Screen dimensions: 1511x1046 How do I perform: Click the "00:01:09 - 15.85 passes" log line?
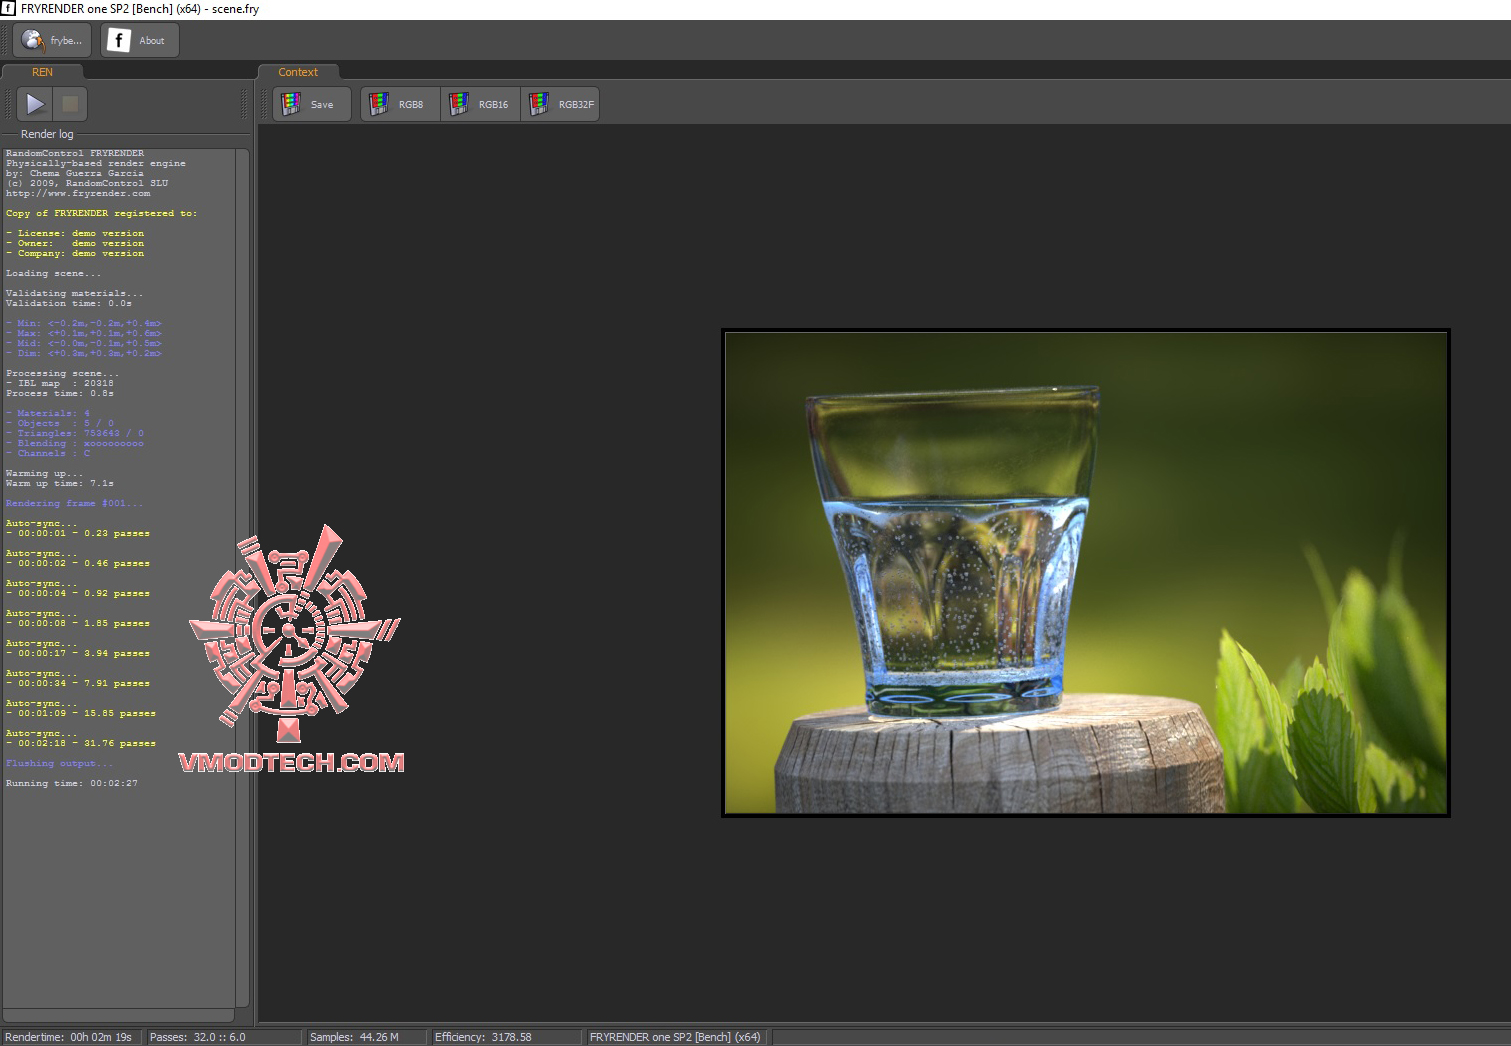pyautogui.click(x=81, y=713)
